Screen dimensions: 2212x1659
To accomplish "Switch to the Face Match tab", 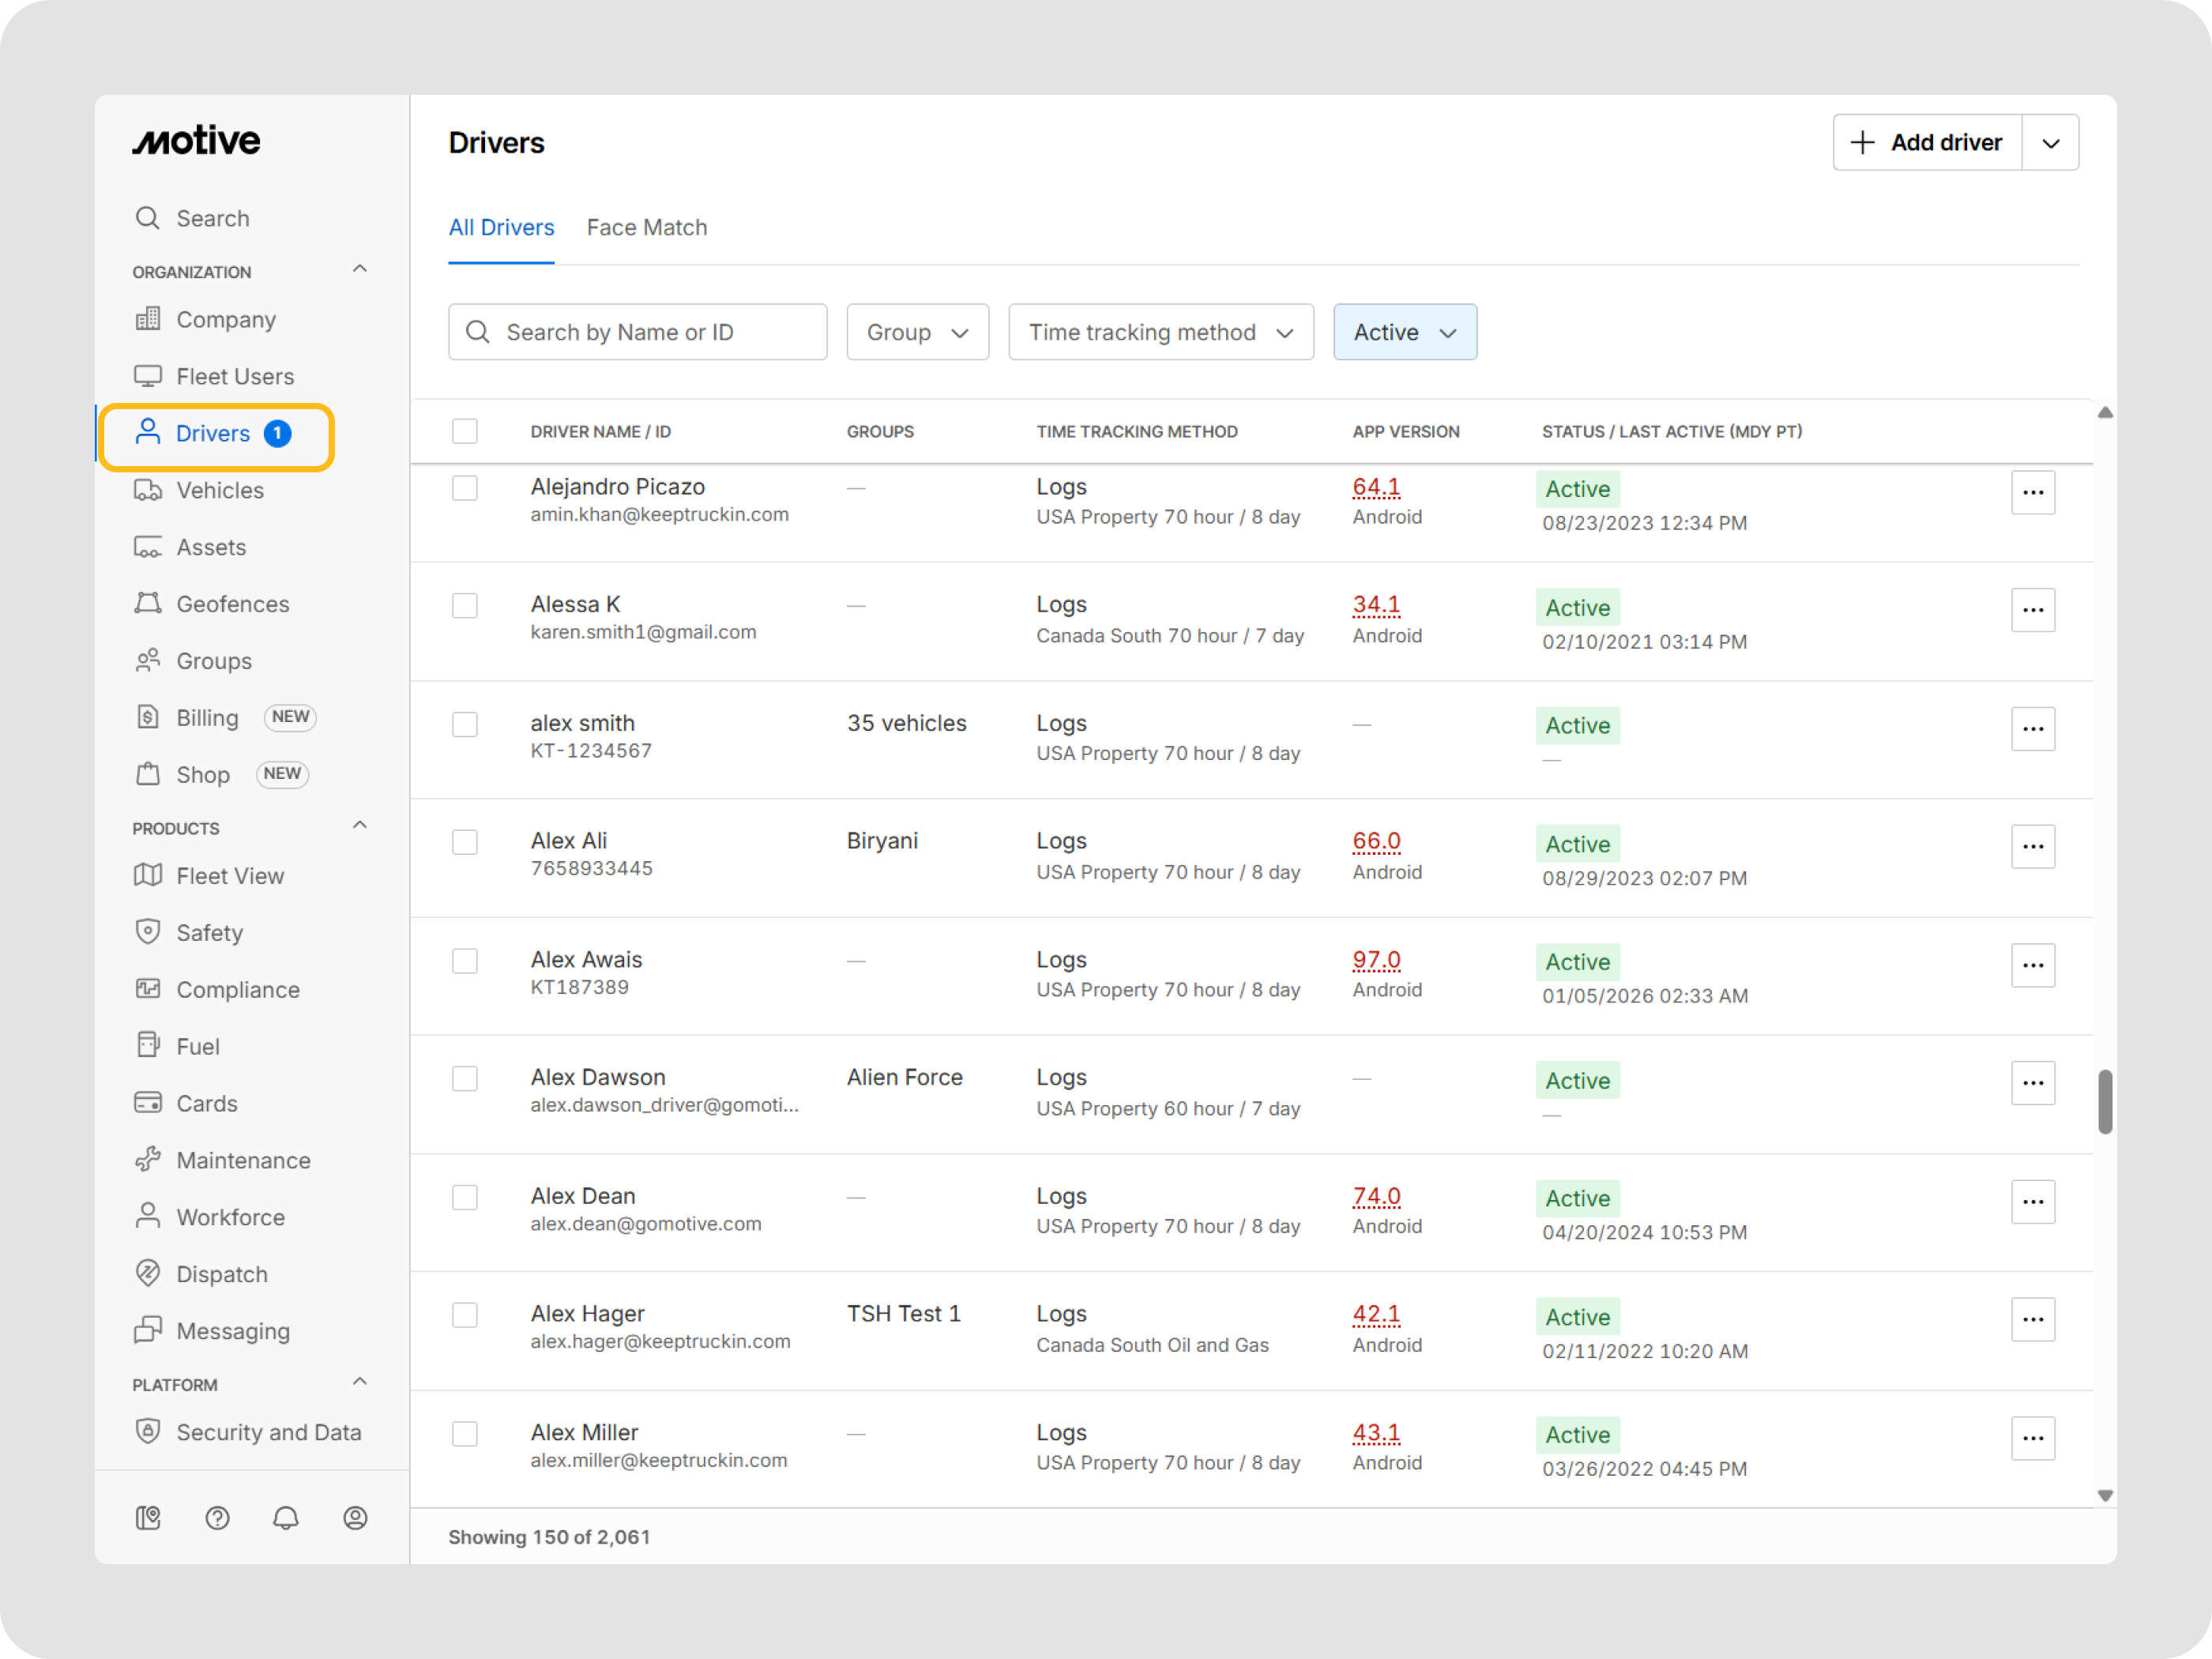I will [646, 227].
